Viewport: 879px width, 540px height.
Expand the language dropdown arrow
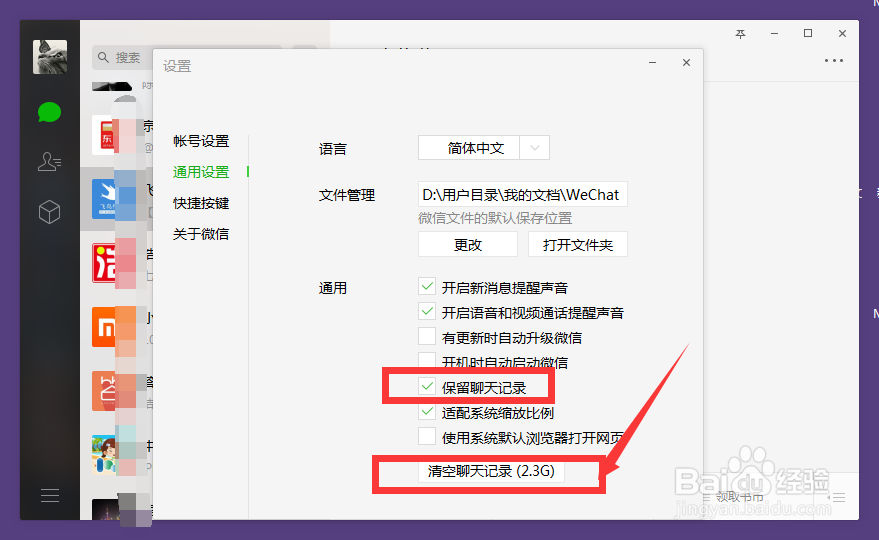click(x=534, y=148)
